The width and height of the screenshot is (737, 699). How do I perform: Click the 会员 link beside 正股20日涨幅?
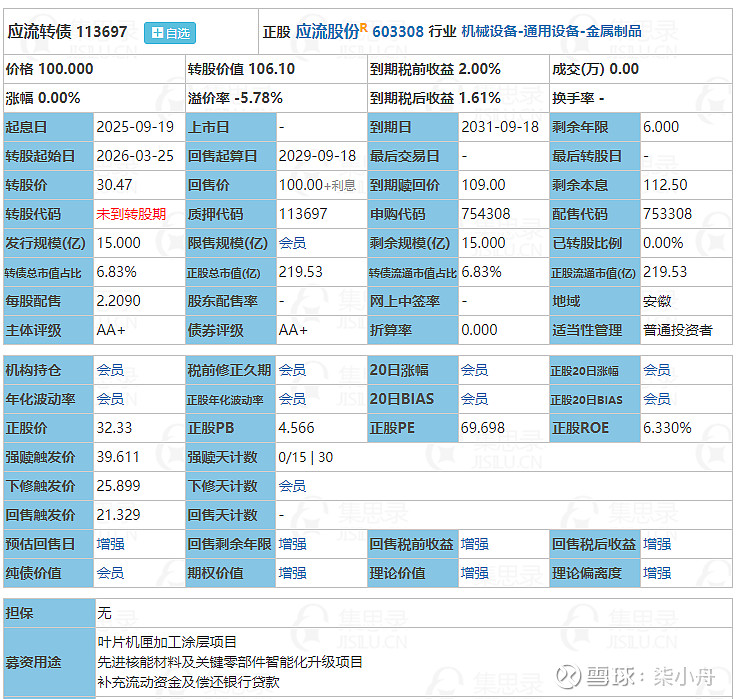(656, 370)
